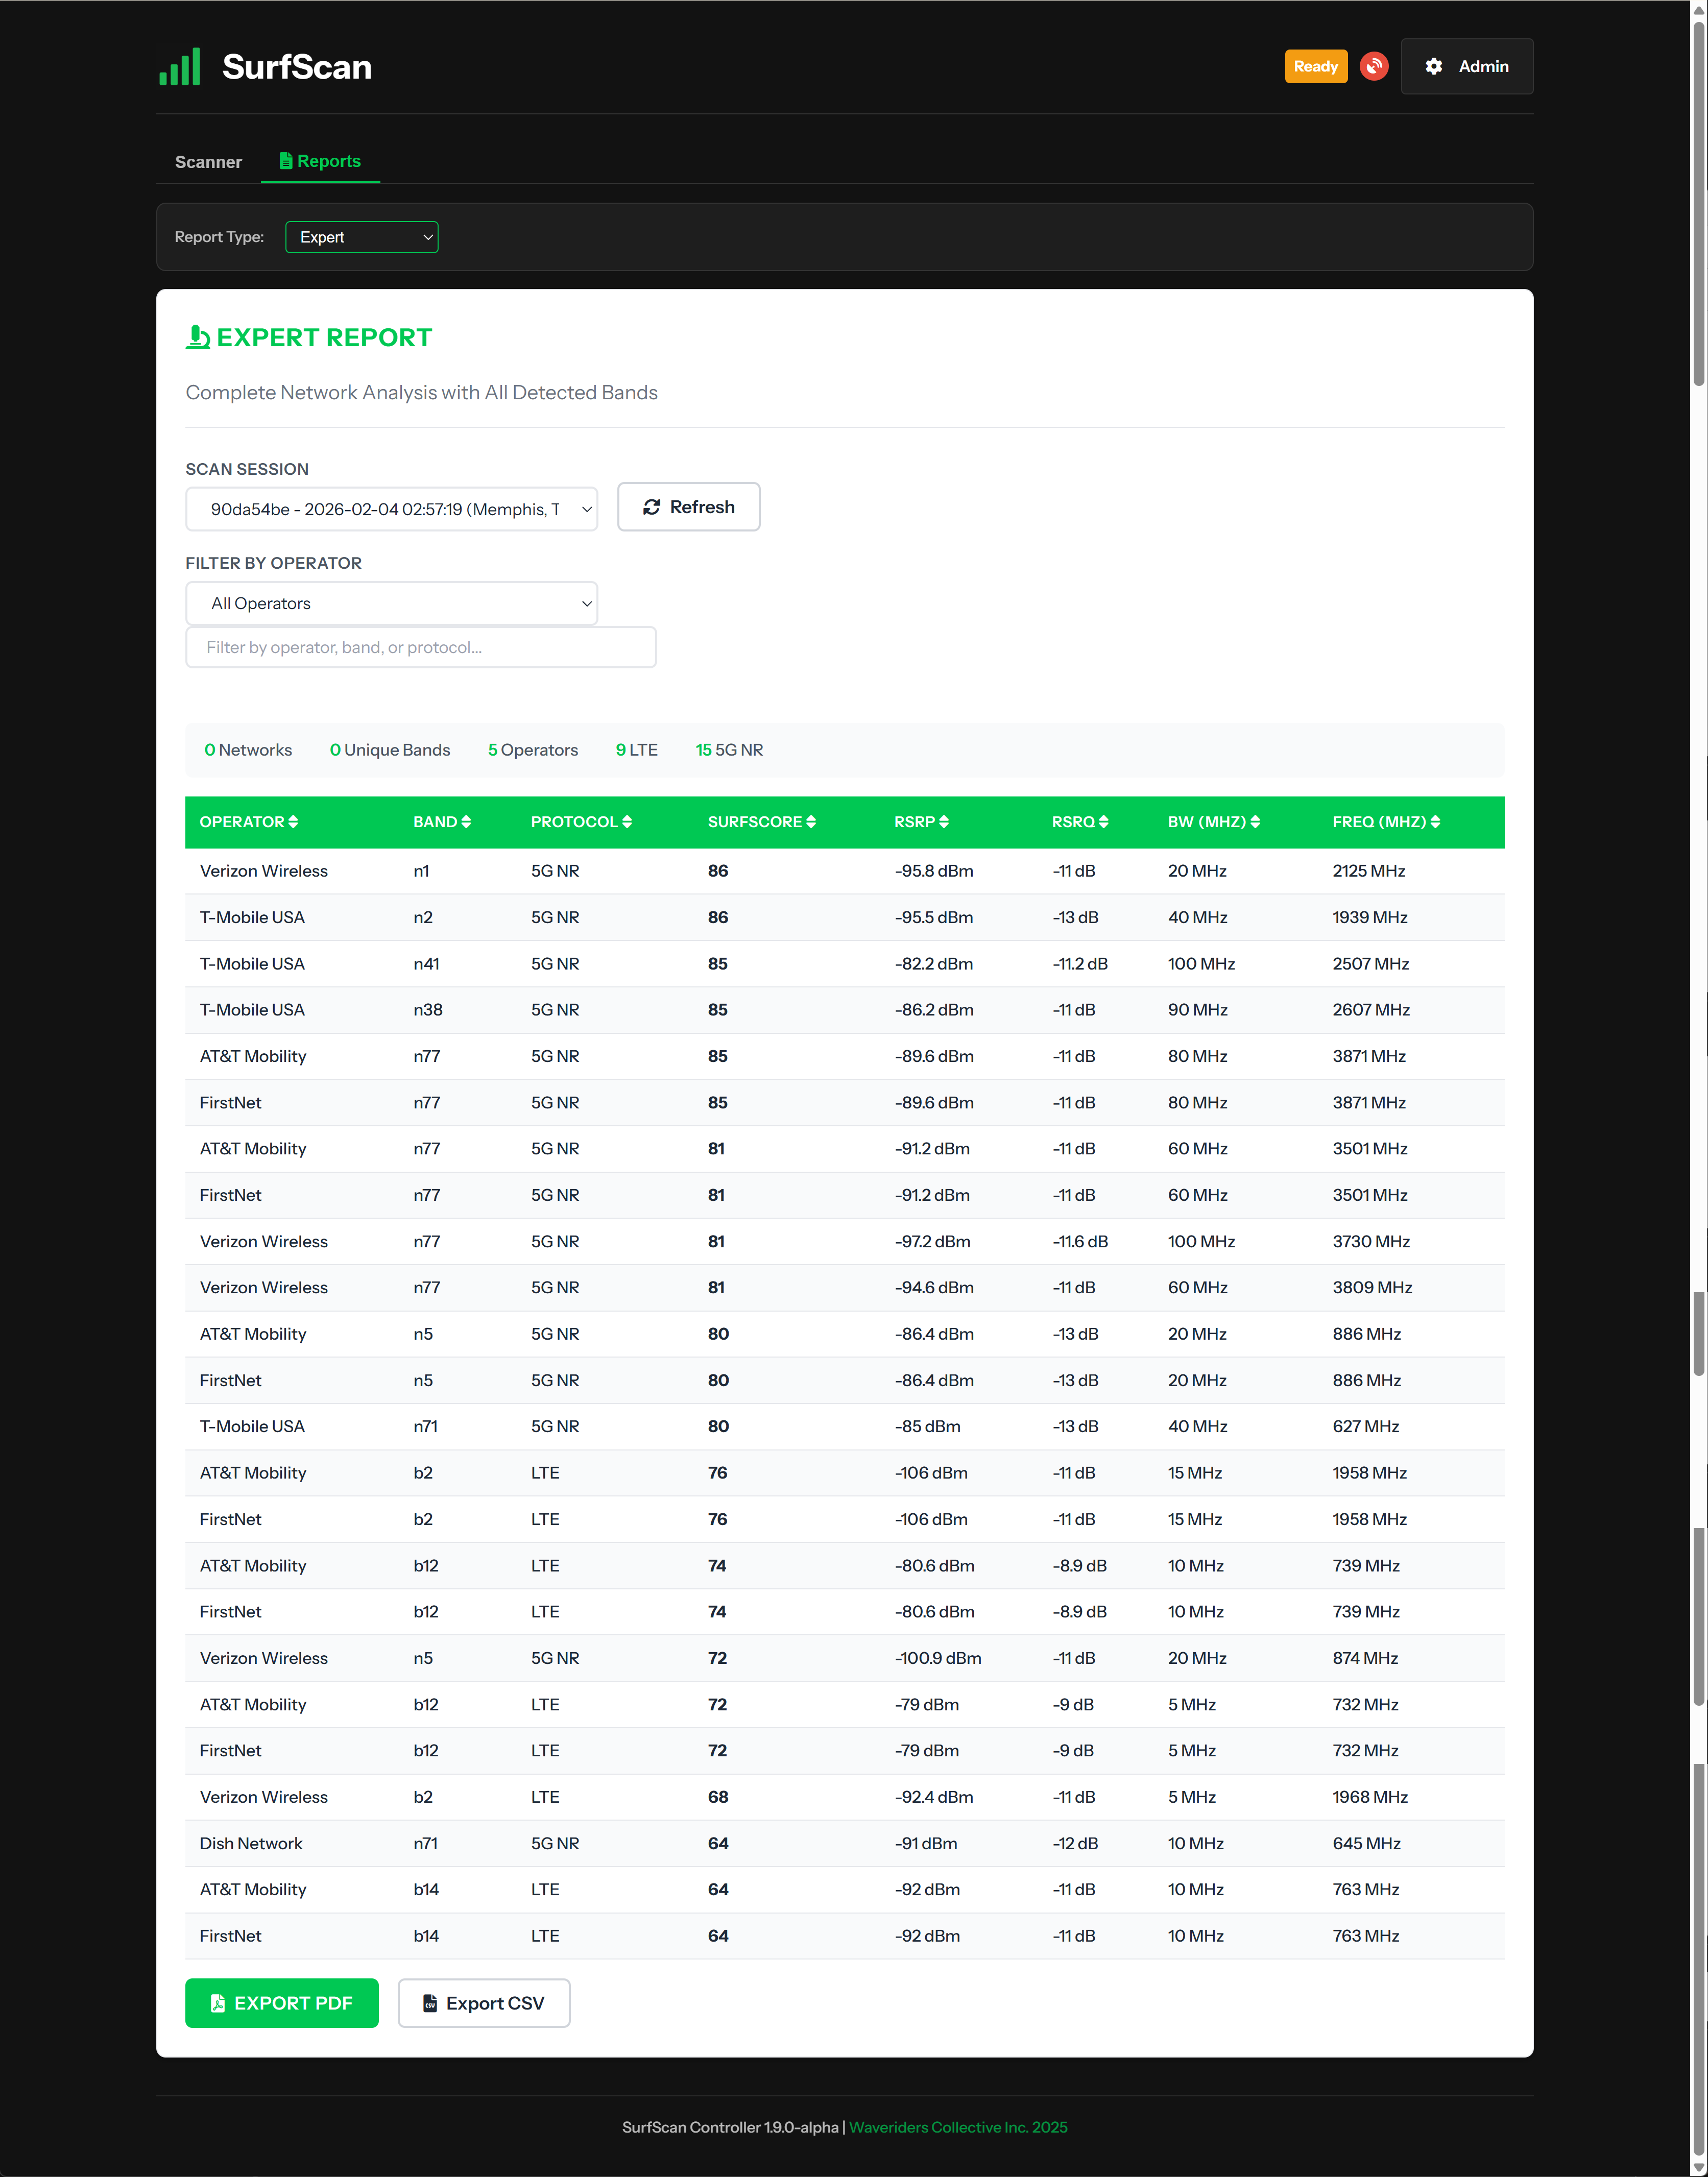Click the 645 MHz frequency cell
This screenshot has height=2177, width=1708.
[x=1366, y=1843]
